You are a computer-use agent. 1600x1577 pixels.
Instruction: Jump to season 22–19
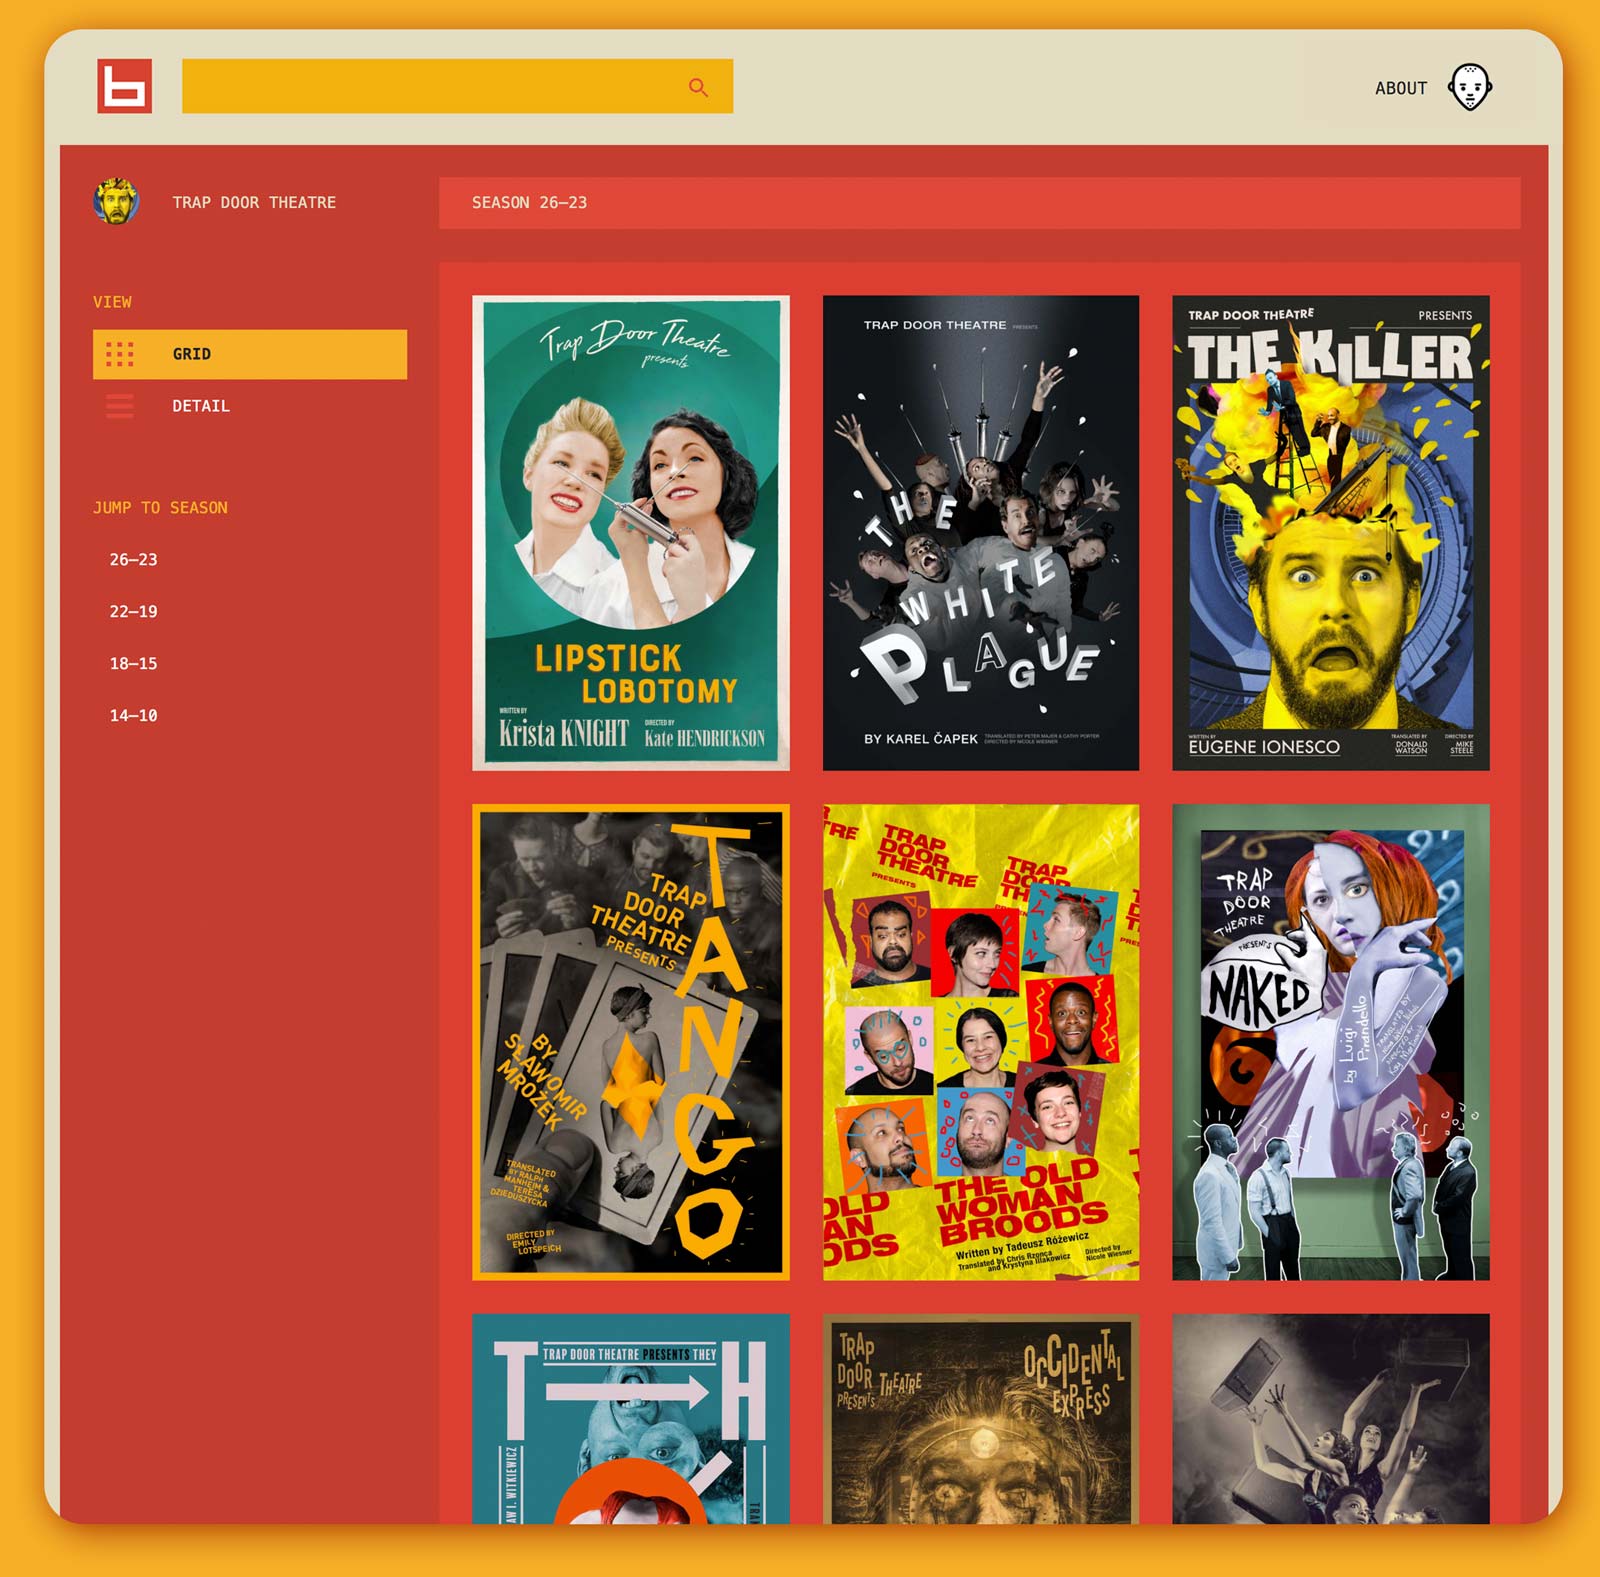(x=134, y=612)
